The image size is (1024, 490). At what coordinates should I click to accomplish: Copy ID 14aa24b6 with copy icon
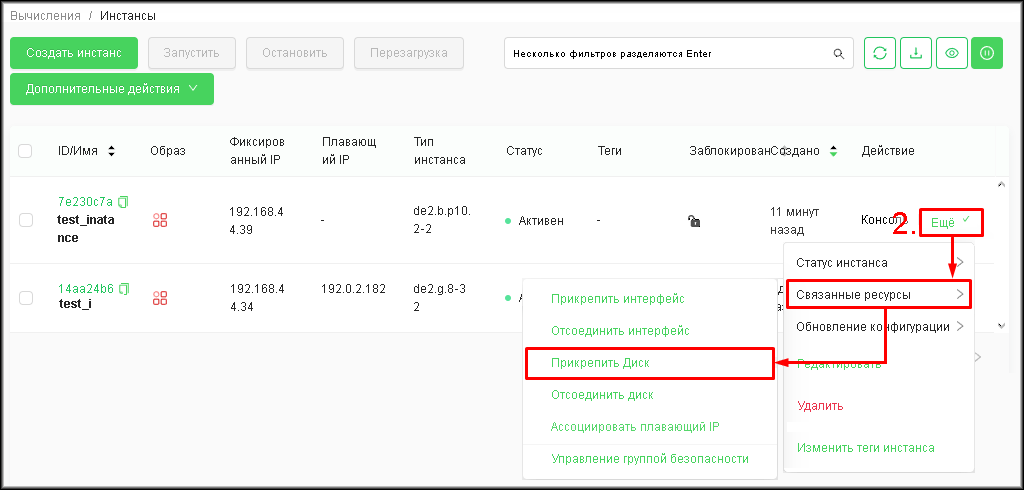(x=124, y=289)
